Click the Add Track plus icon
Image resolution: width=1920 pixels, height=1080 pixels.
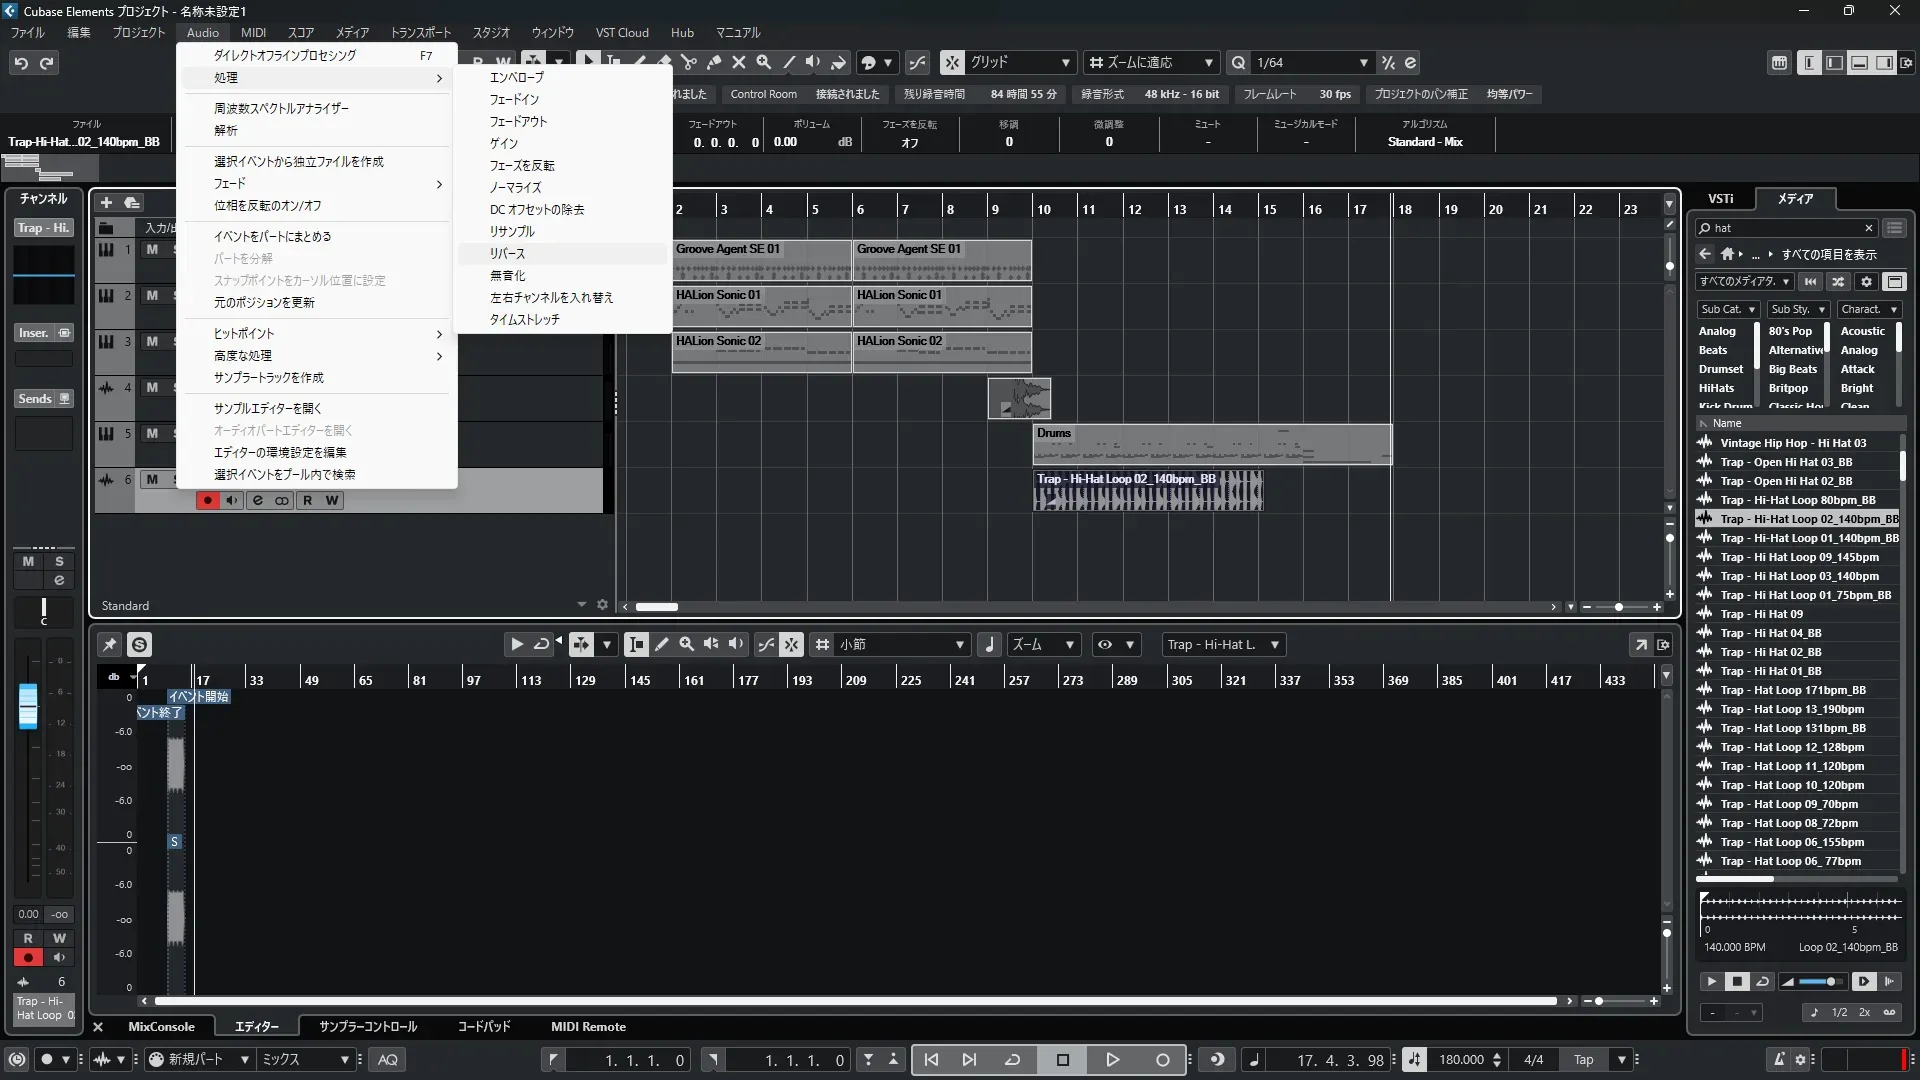(106, 202)
